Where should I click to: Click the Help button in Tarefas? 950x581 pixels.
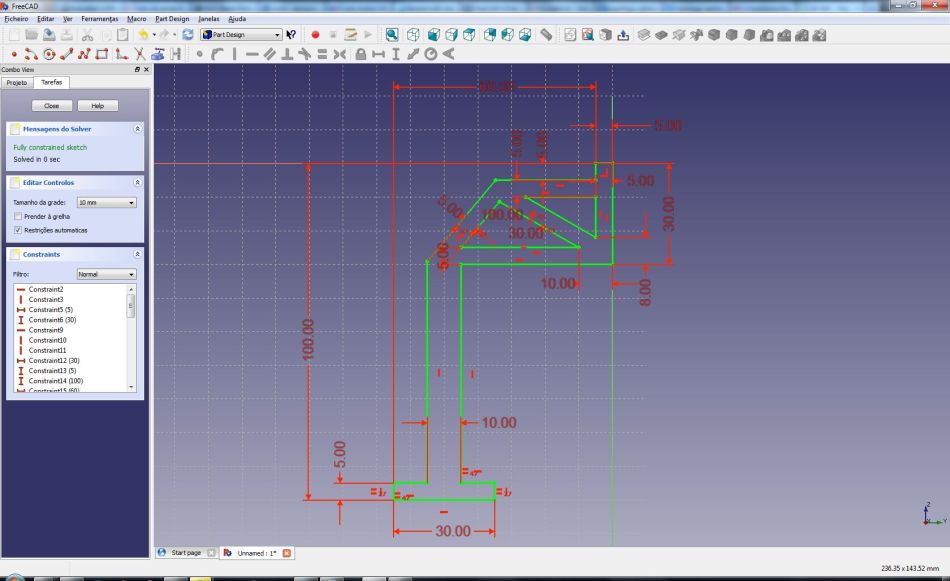(x=98, y=105)
